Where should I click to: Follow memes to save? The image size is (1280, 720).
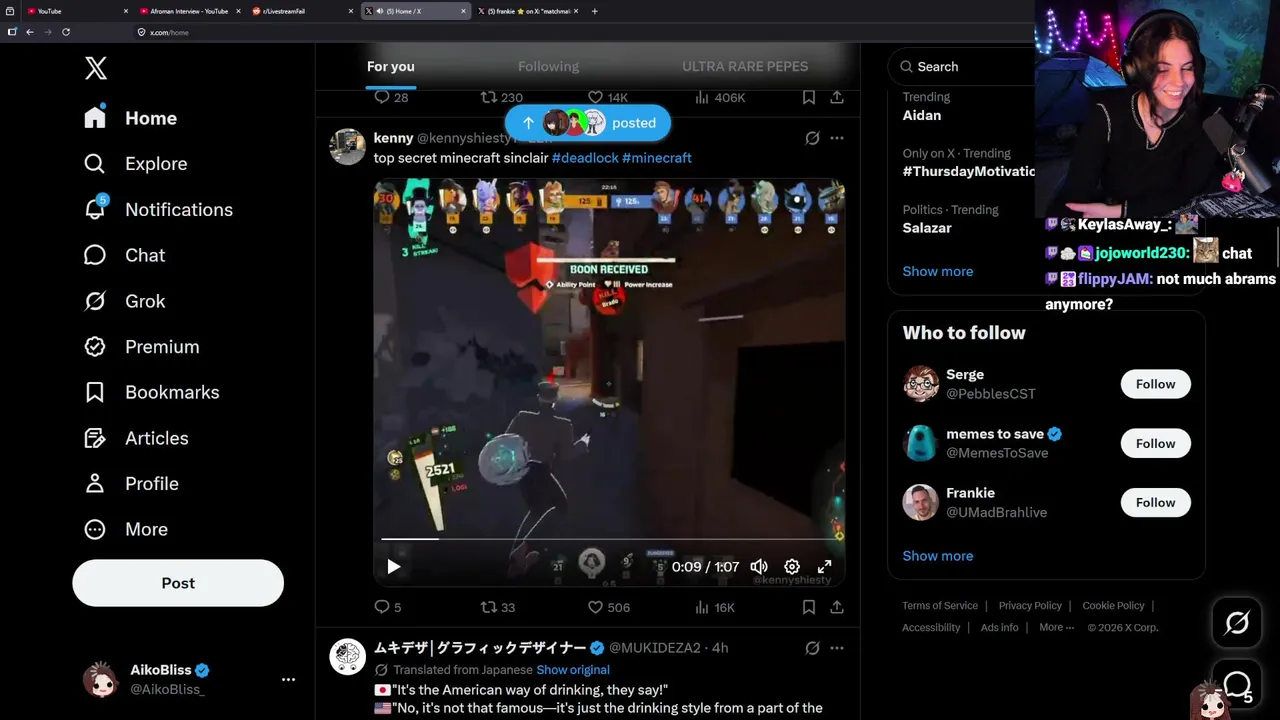click(1155, 443)
